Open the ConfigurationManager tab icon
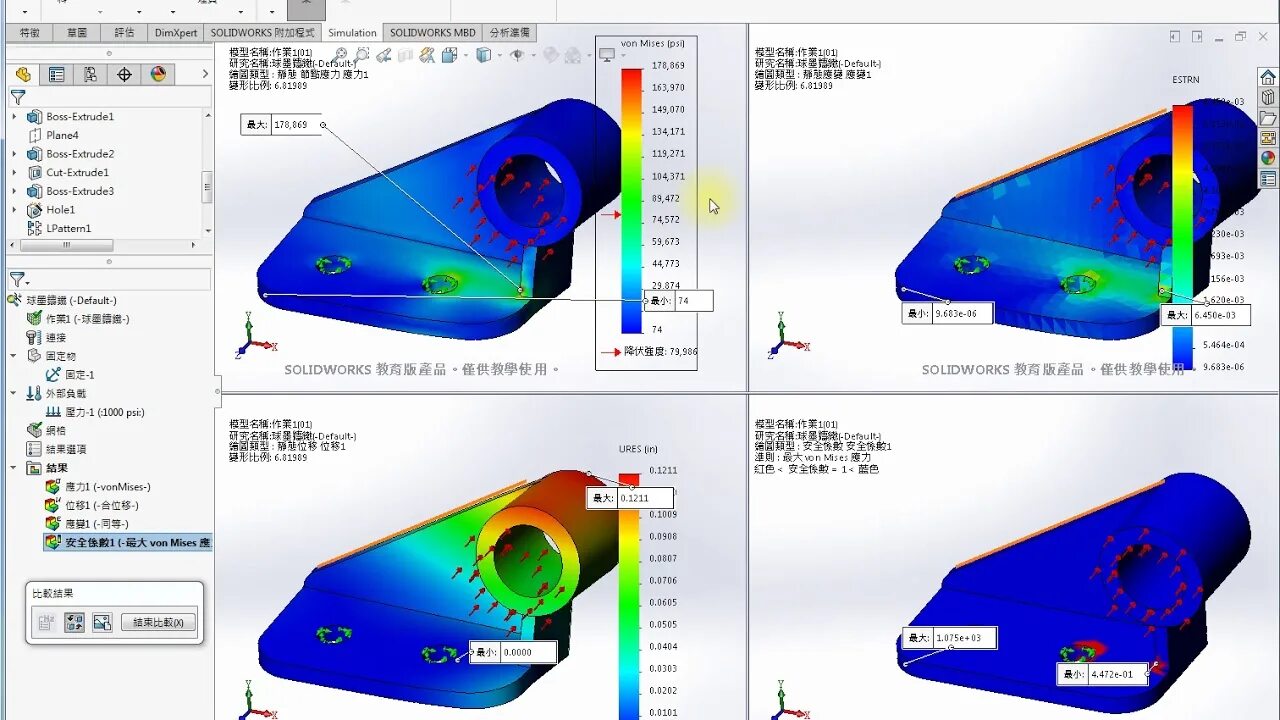Viewport: 1280px width, 720px height. [91, 75]
